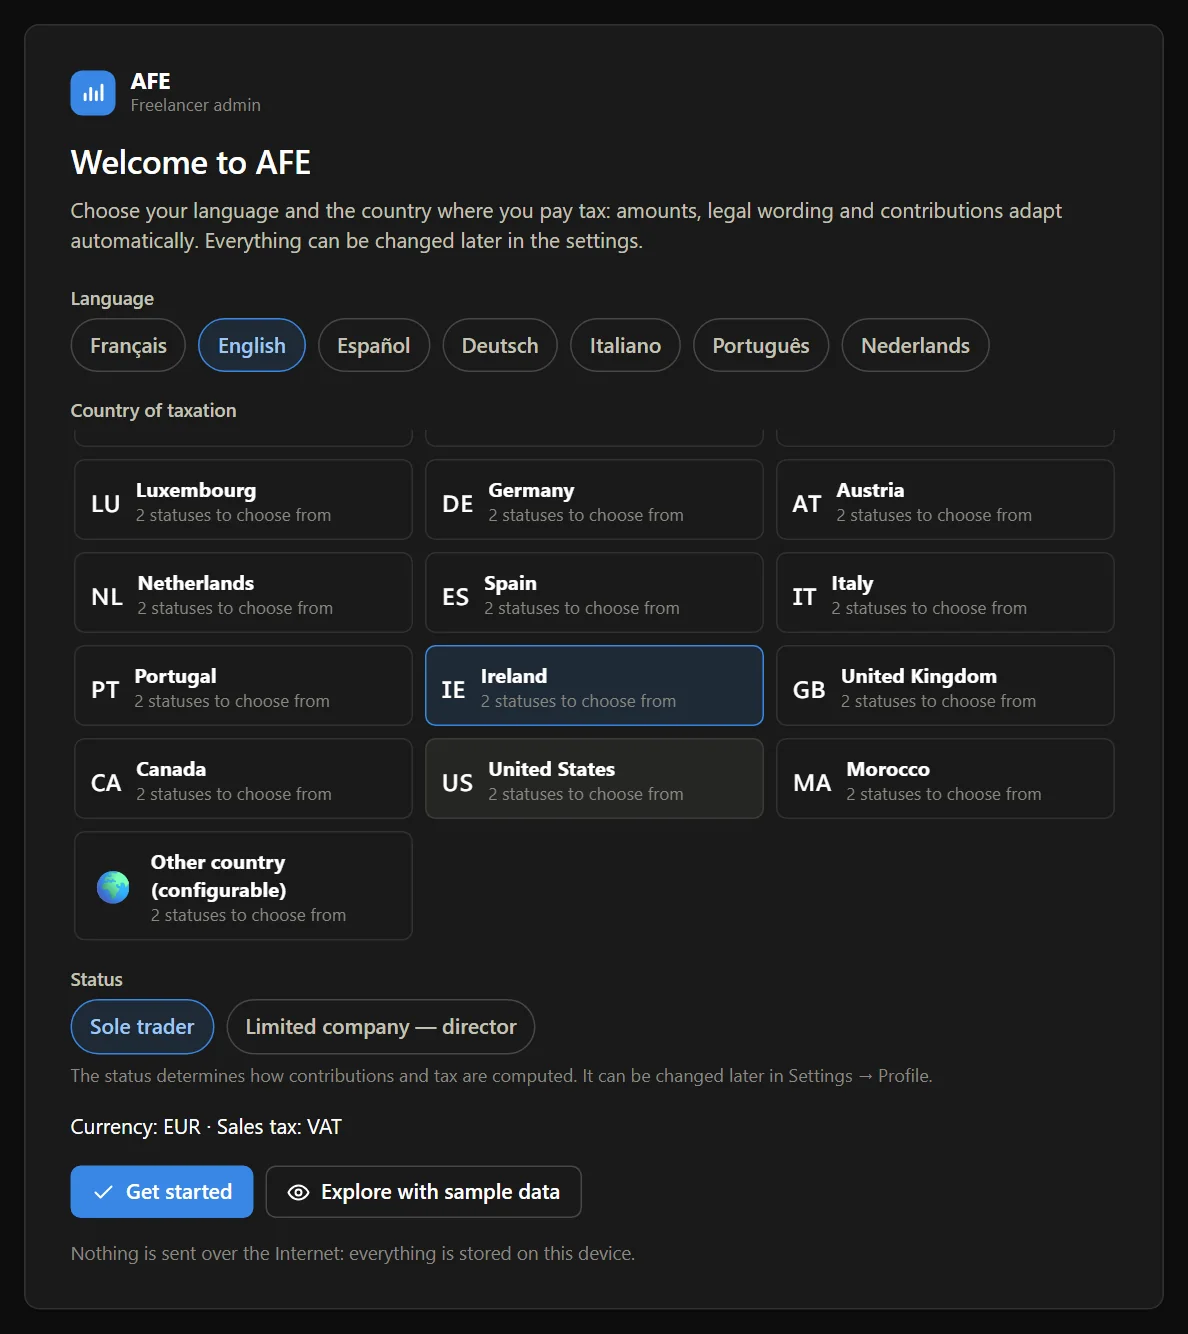Screen dimensions: 1188x1334
Task: Choose Spain as country of taxation
Action: tap(594, 593)
